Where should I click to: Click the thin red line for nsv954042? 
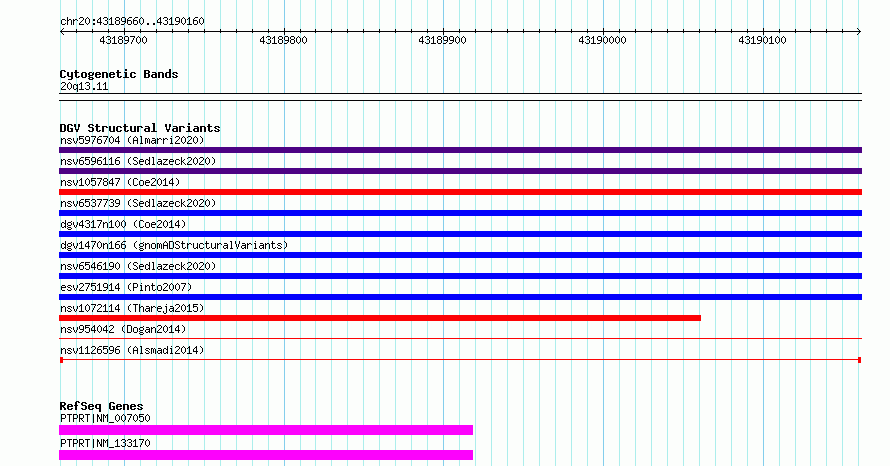(x=460, y=339)
